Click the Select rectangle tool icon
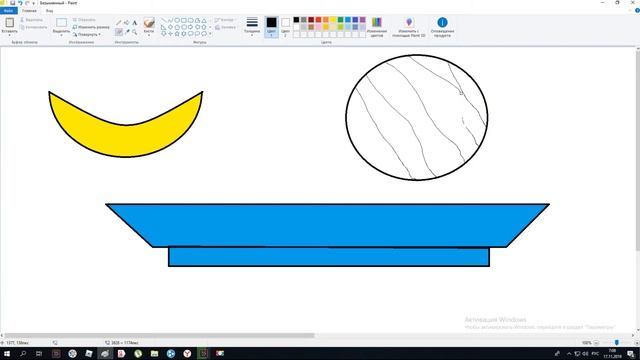Image resolution: width=640 pixels, height=360 pixels. coord(62,23)
